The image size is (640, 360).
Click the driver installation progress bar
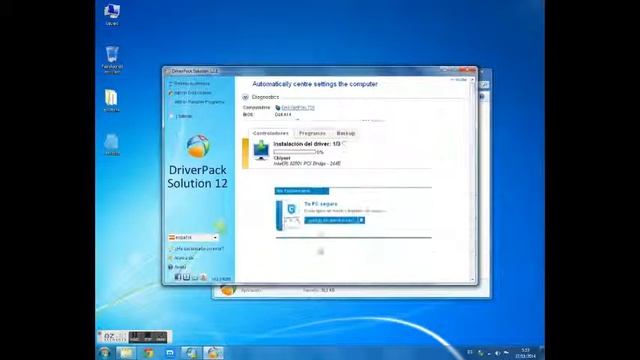click(x=294, y=152)
